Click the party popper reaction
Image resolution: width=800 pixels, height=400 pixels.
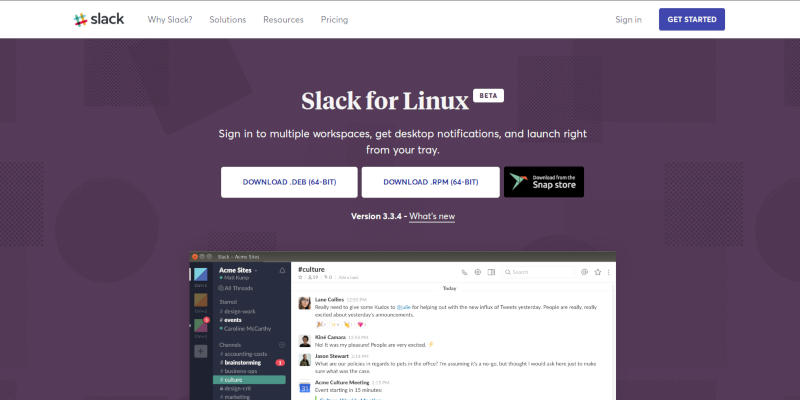[x=321, y=324]
